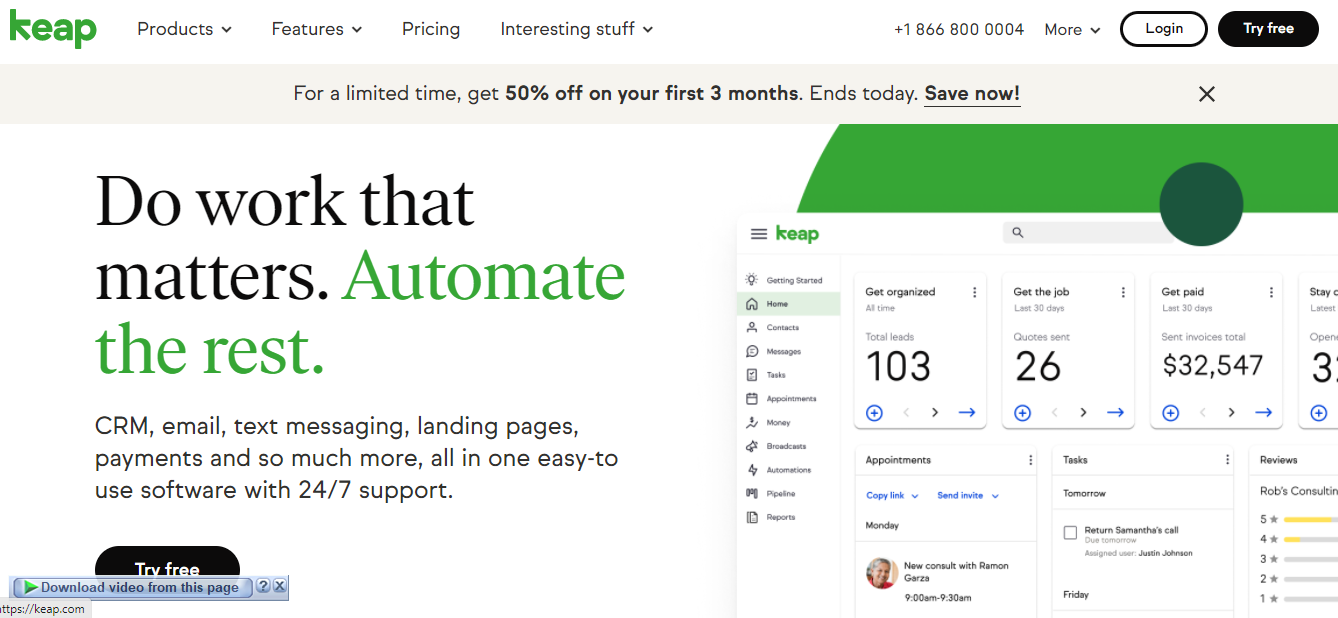This screenshot has width=1338, height=618.
Task: Click the 103 total leads value
Action: point(898,367)
